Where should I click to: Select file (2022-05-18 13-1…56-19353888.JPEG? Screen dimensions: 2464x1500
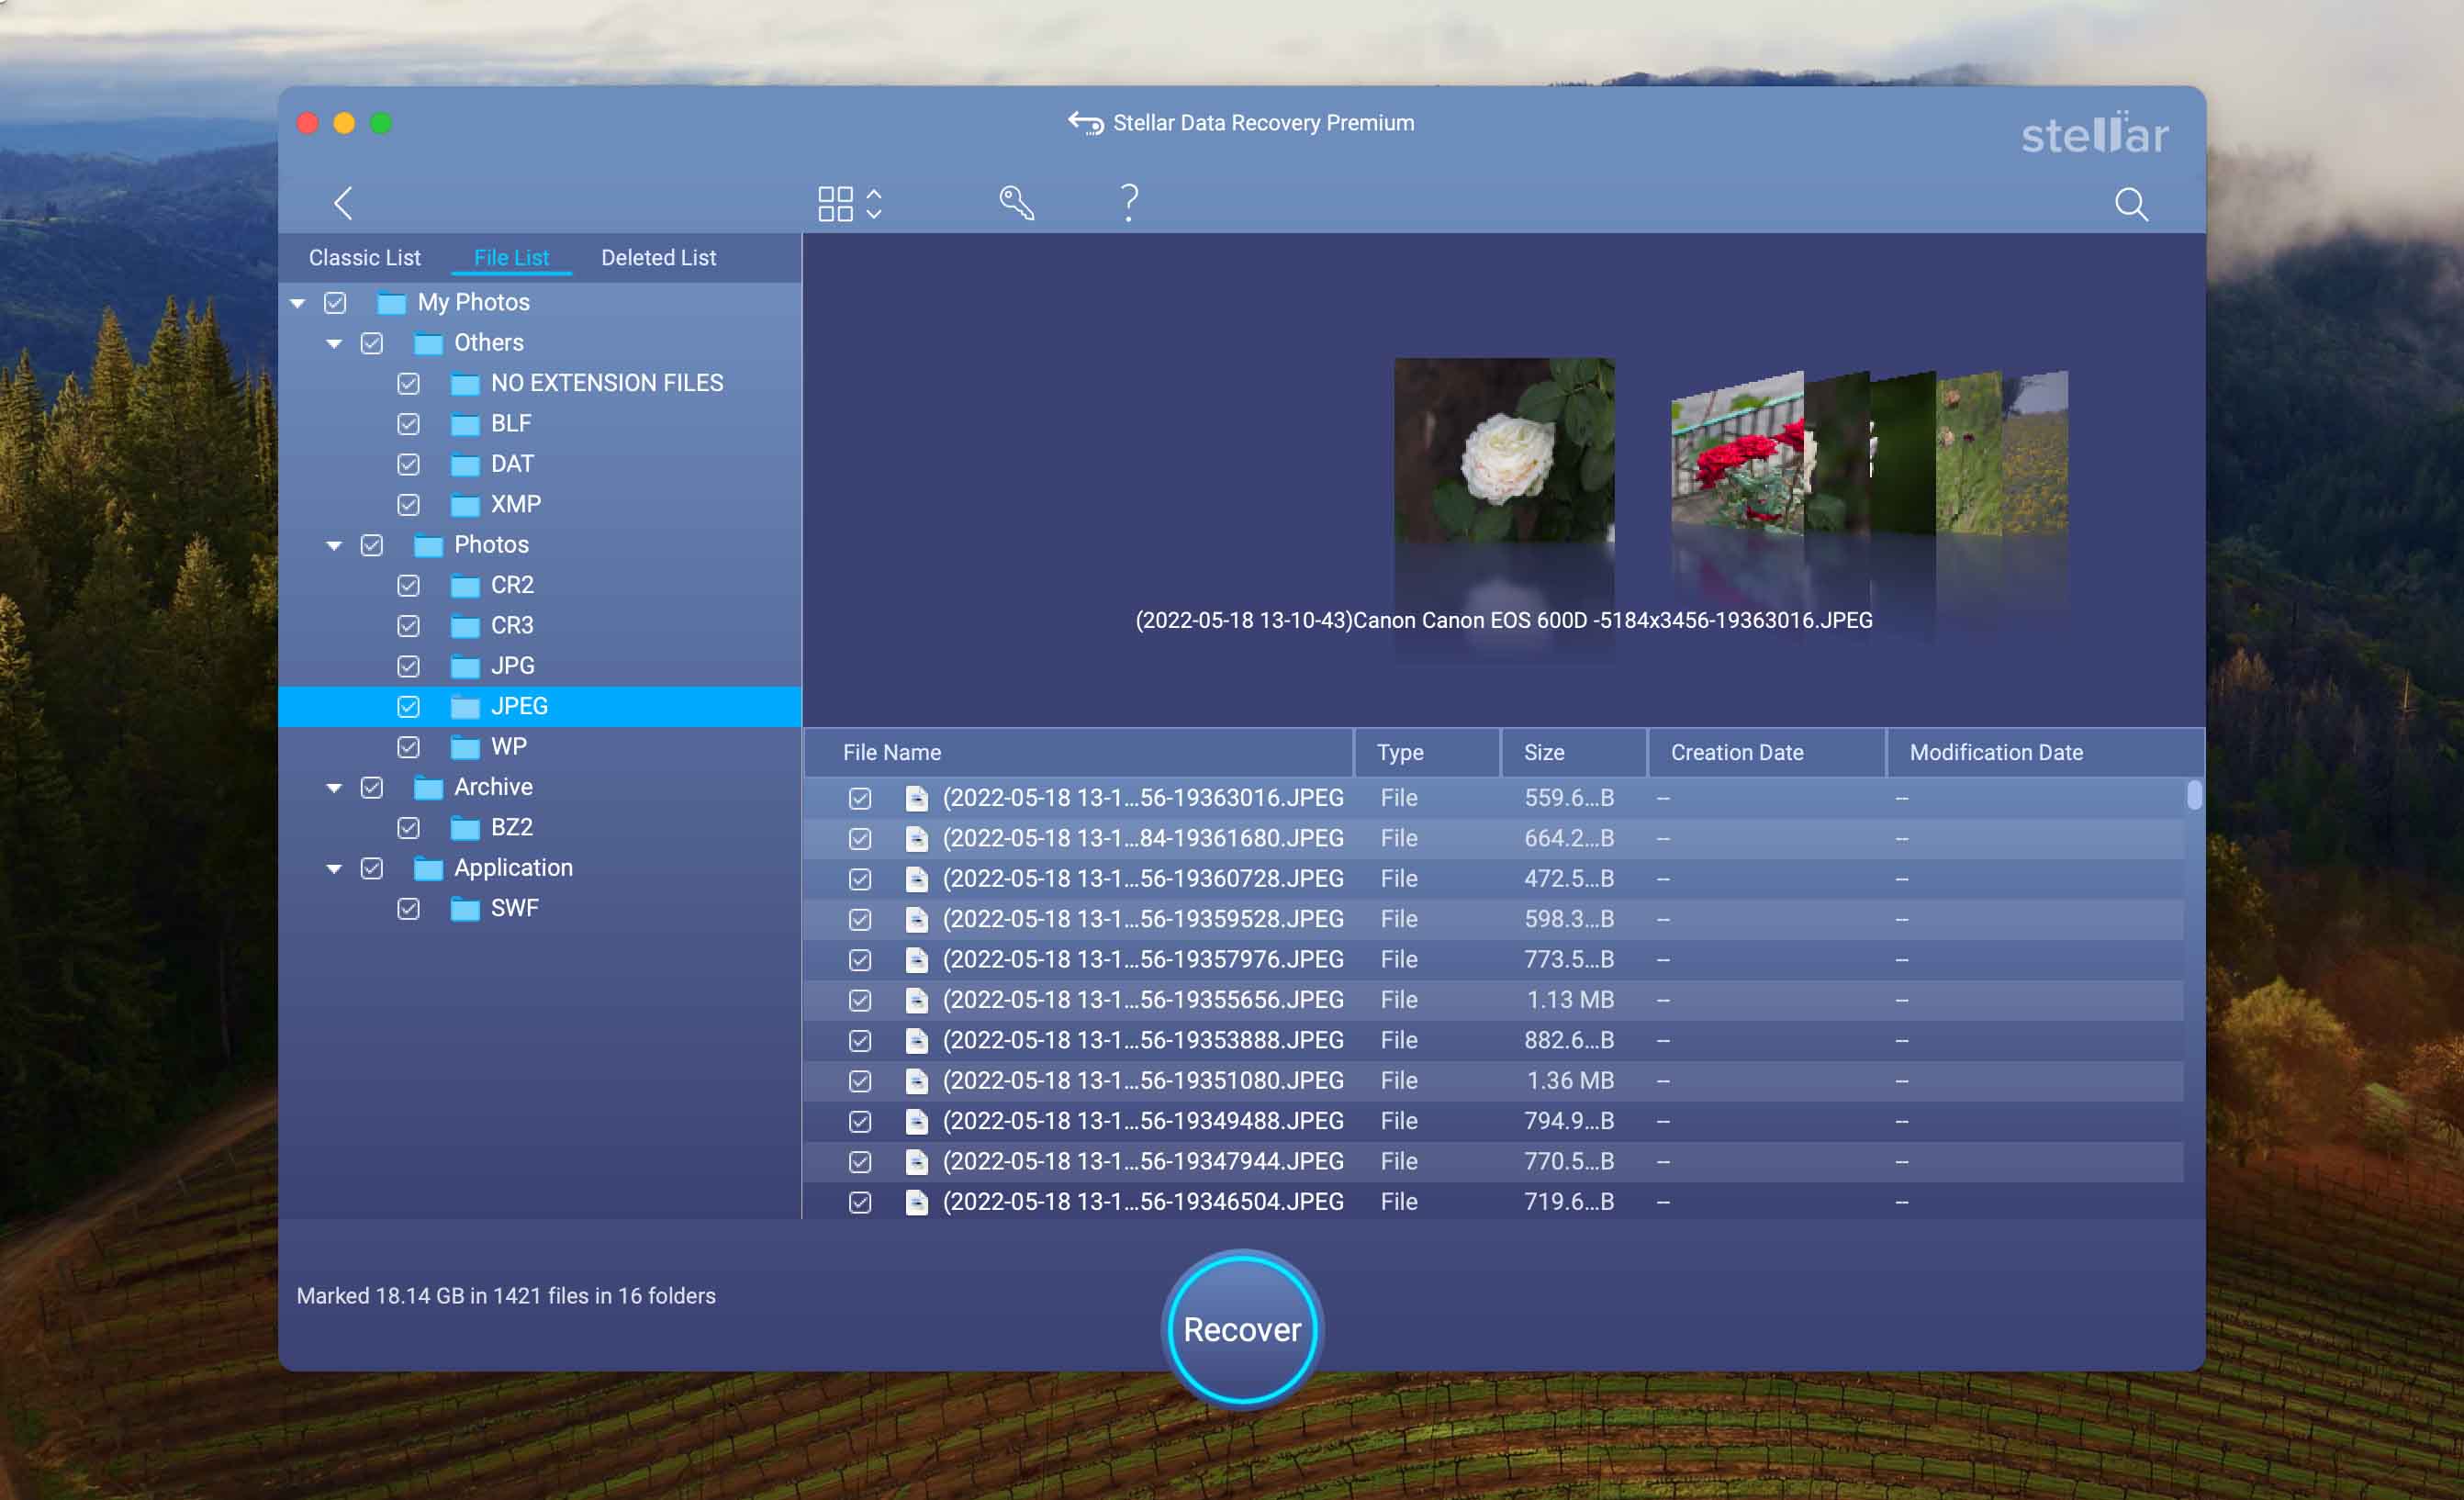(x=1495, y=1040)
